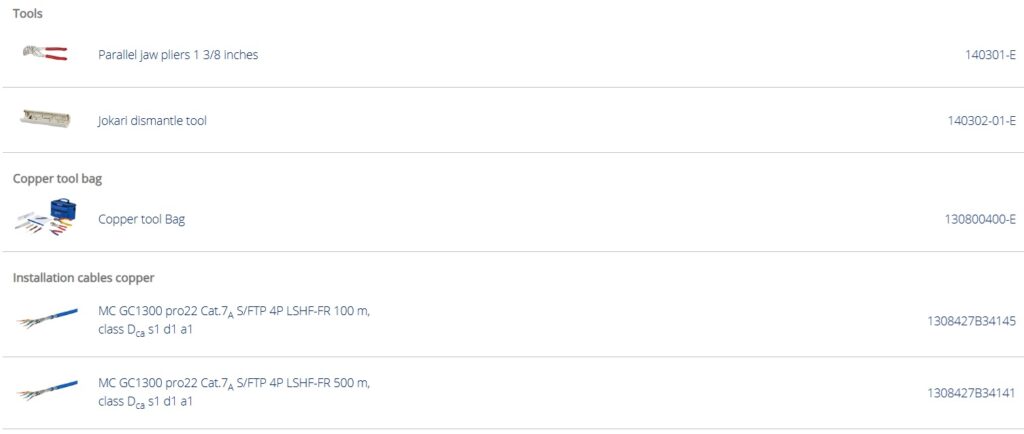Open MC GC1300 pro22 LSHF-FR 100 m cable
The width and height of the screenshot is (1024, 434).
point(234,311)
